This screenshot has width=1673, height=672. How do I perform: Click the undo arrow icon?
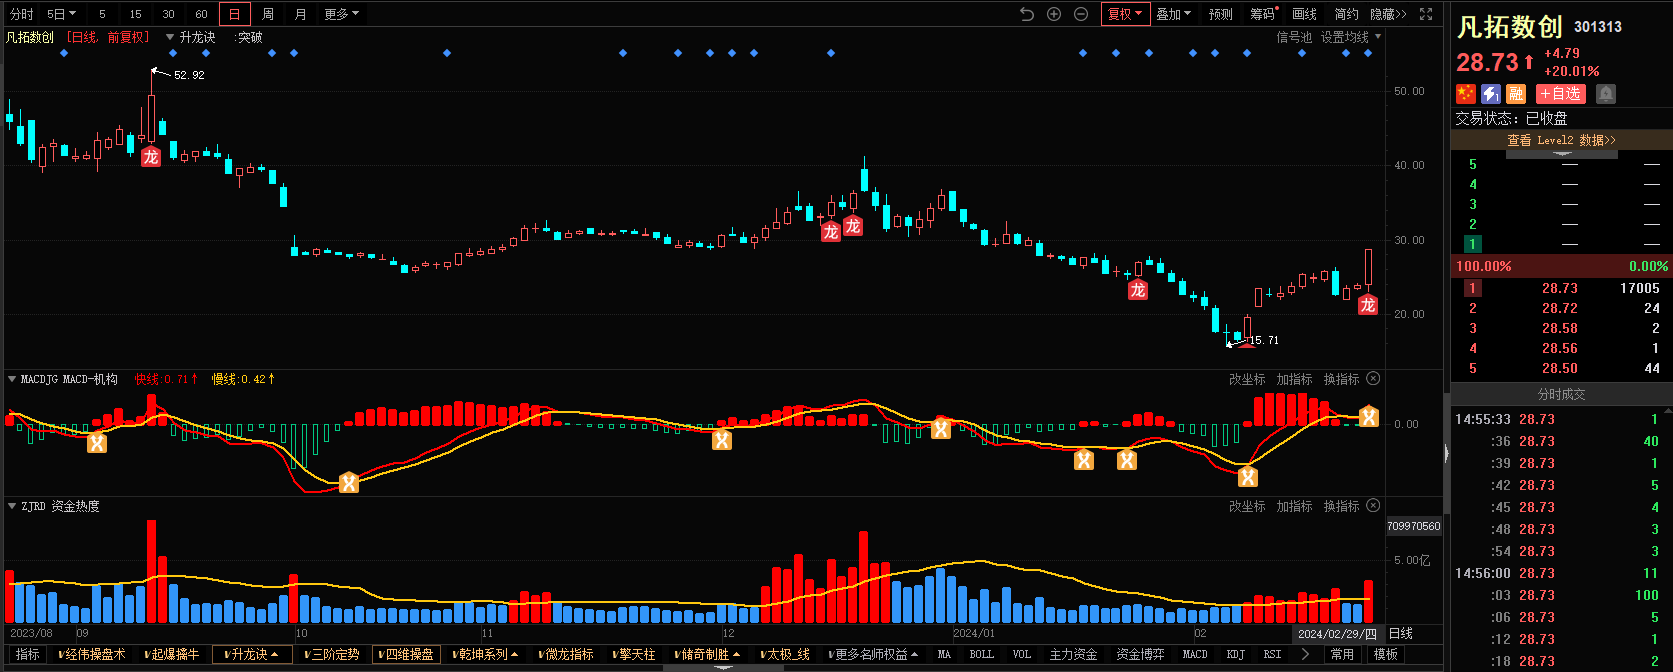point(1026,14)
